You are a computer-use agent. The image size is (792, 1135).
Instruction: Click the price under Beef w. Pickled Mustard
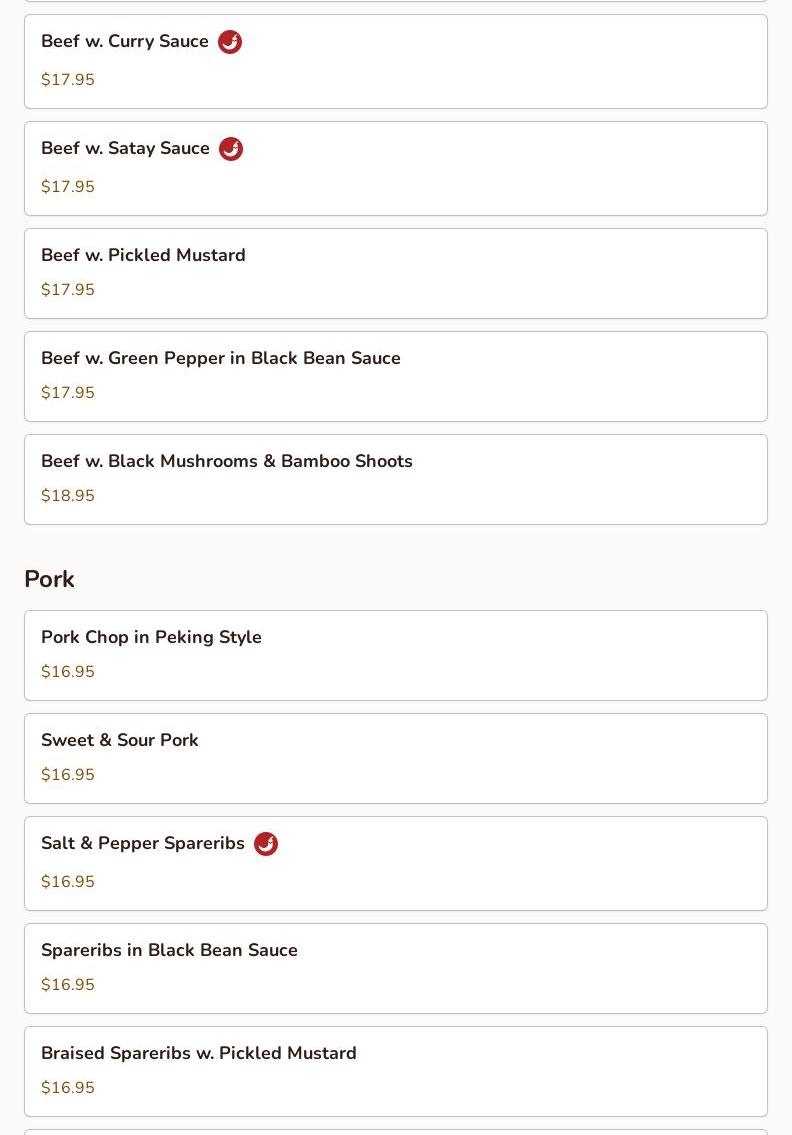(68, 290)
